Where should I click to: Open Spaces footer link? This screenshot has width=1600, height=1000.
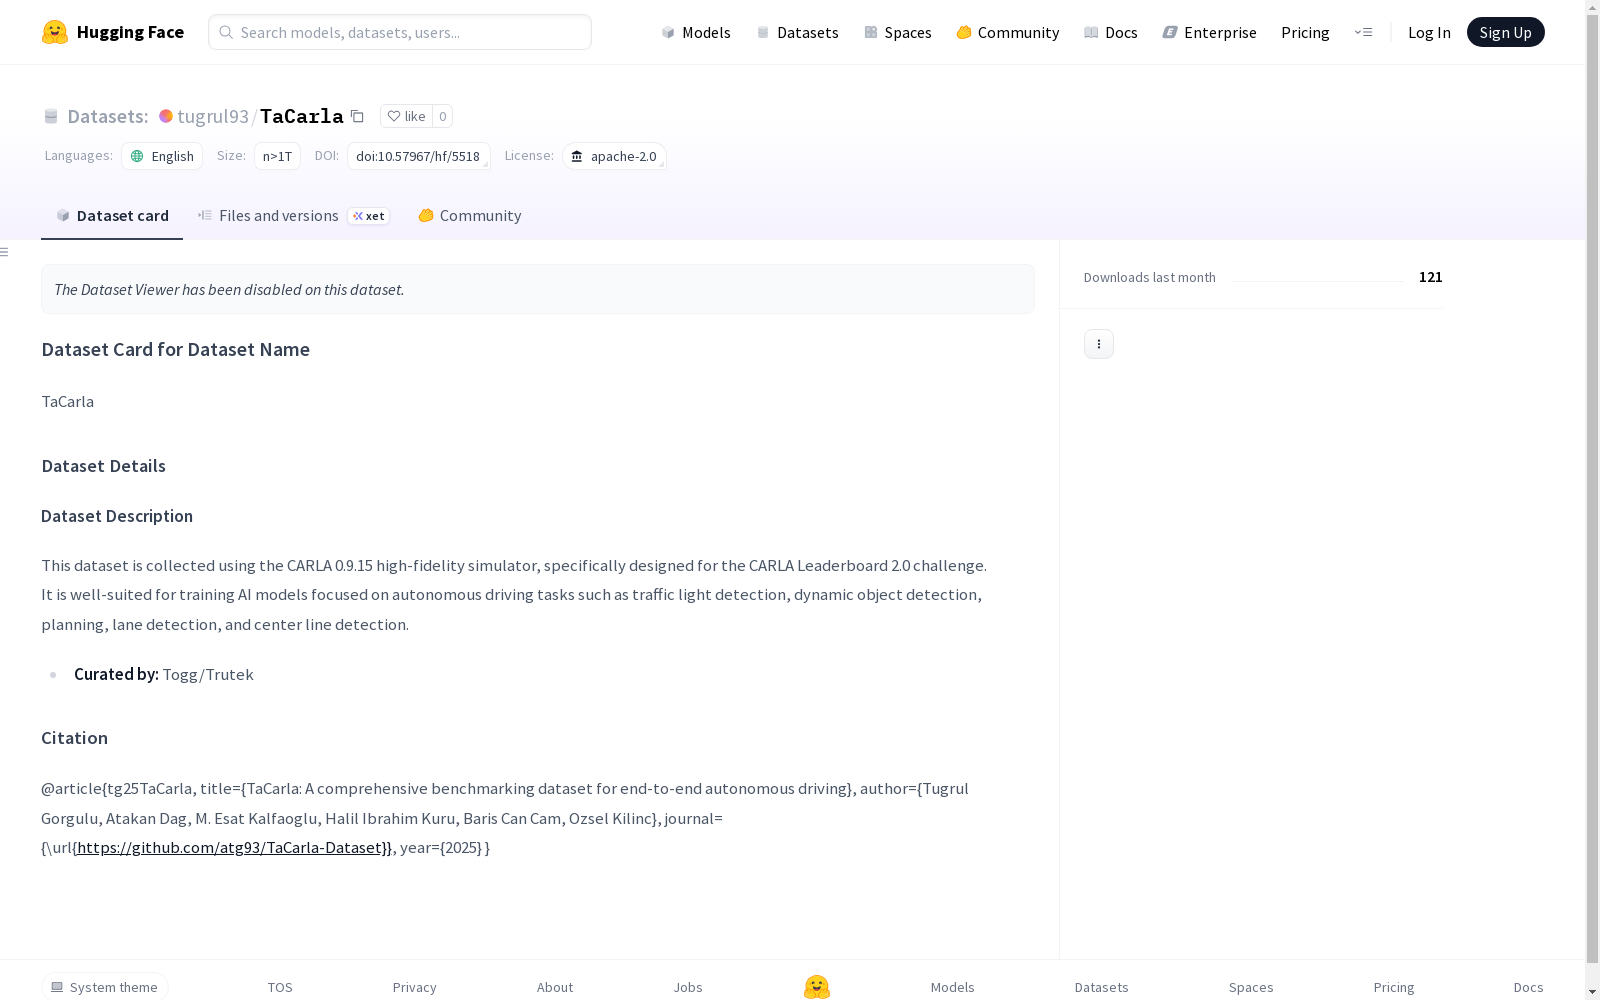(x=1251, y=987)
